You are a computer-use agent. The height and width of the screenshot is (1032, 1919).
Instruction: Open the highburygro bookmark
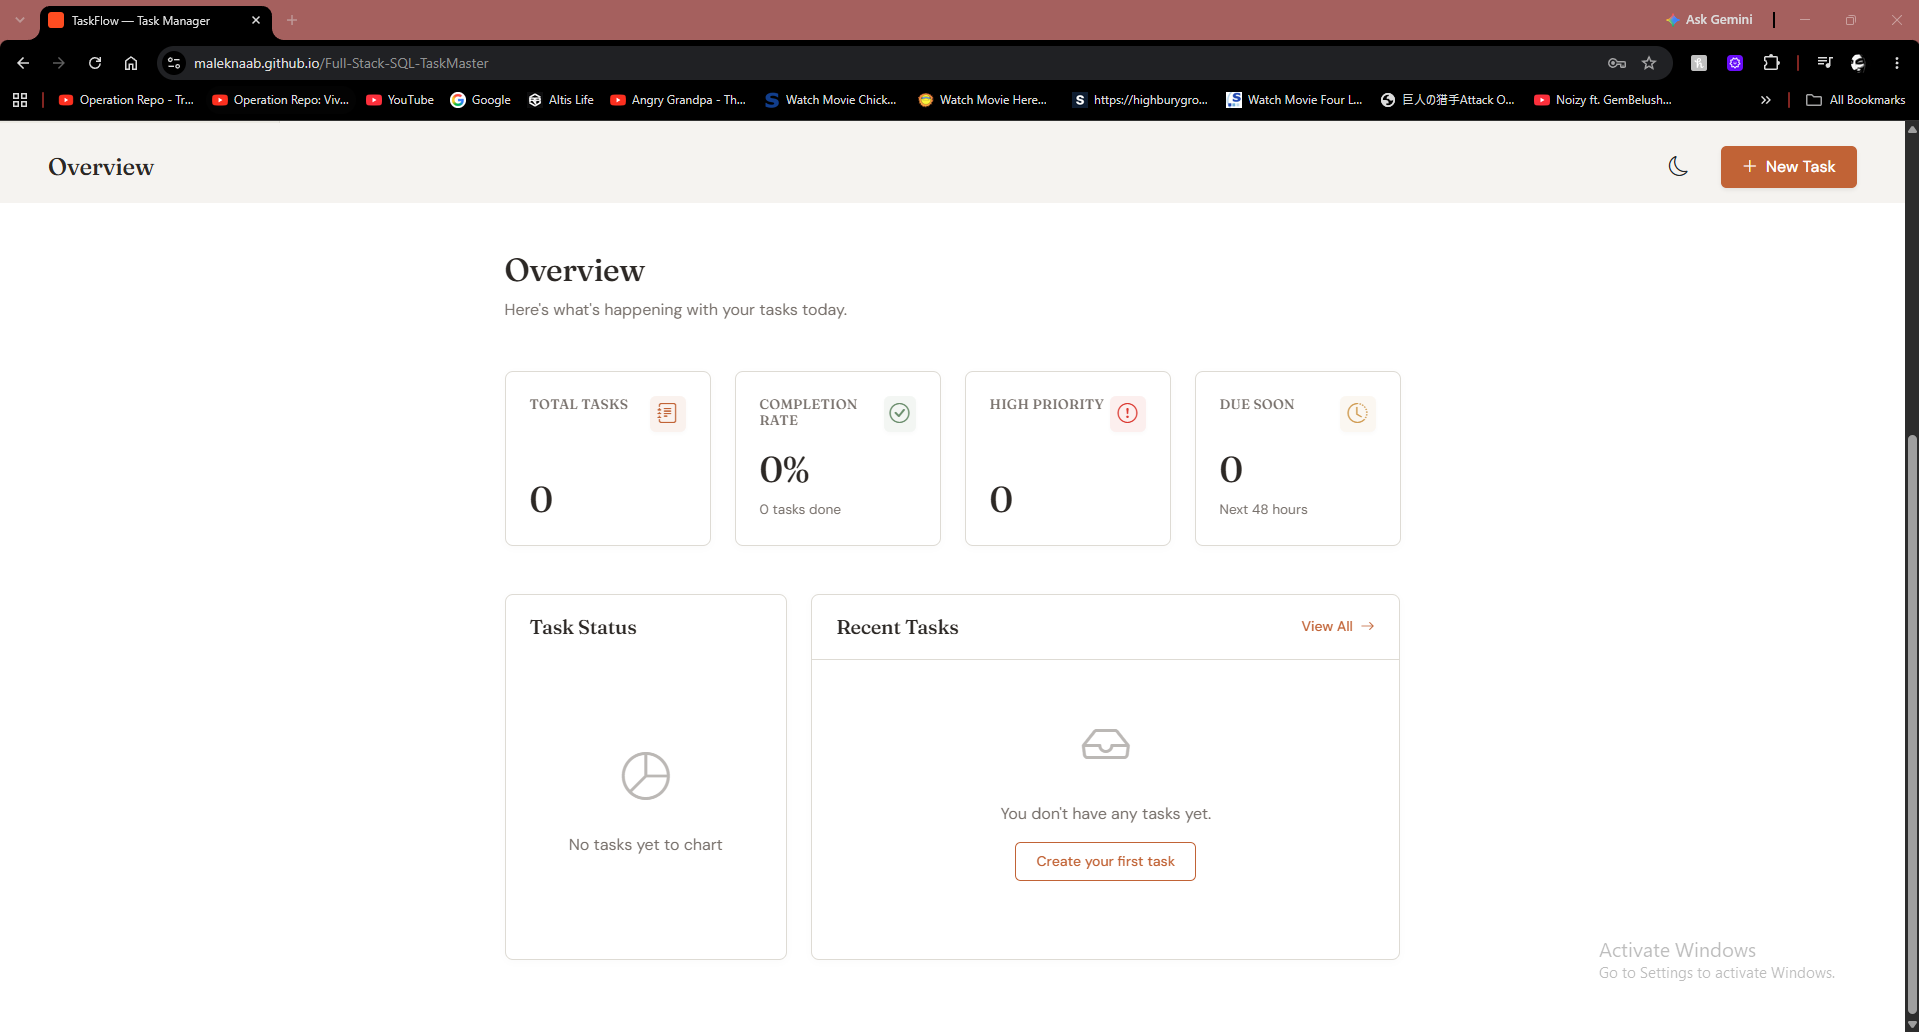[x=1140, y=100]
